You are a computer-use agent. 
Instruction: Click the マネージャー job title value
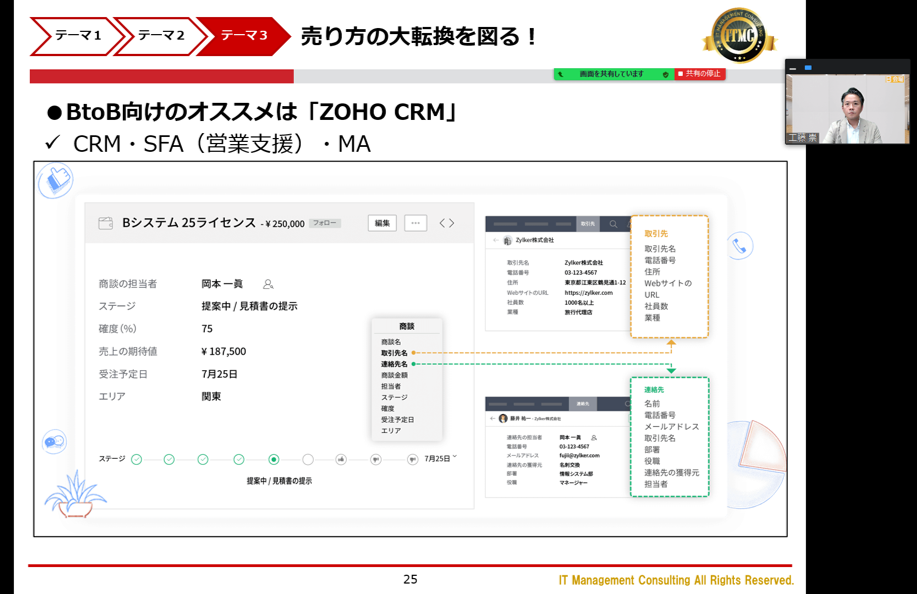point(573,483)
